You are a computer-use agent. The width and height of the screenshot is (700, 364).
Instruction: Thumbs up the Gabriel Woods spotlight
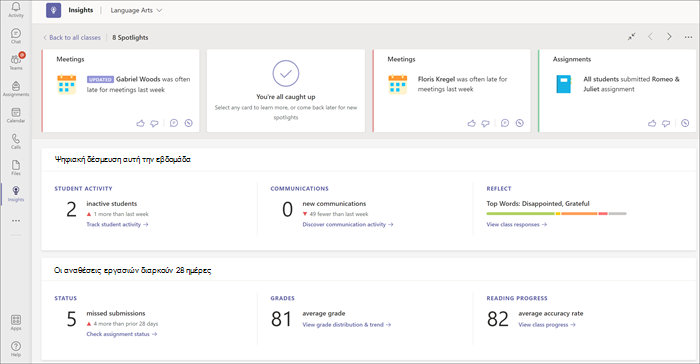click(x=141, y=123)
